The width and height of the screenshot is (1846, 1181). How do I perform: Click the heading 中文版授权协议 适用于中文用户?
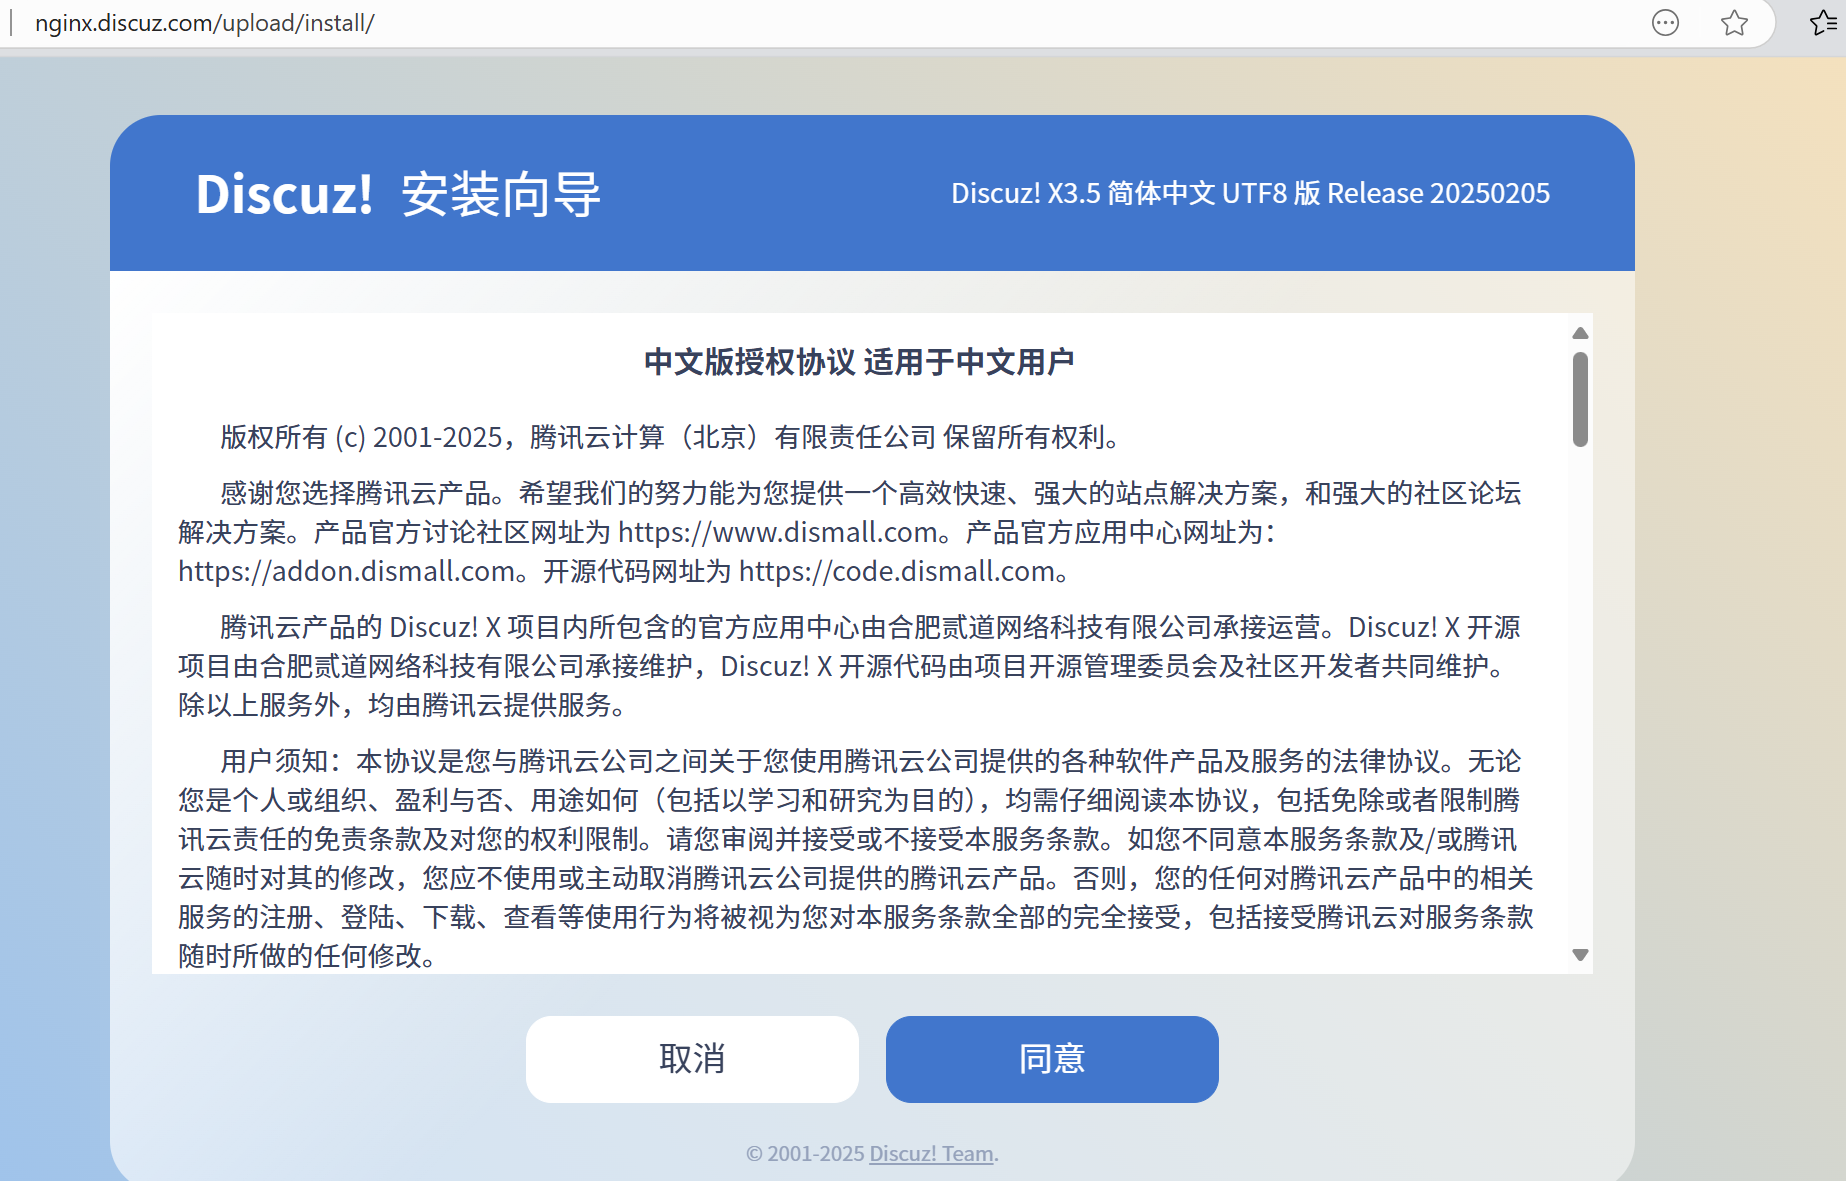(x=859, y=362)
